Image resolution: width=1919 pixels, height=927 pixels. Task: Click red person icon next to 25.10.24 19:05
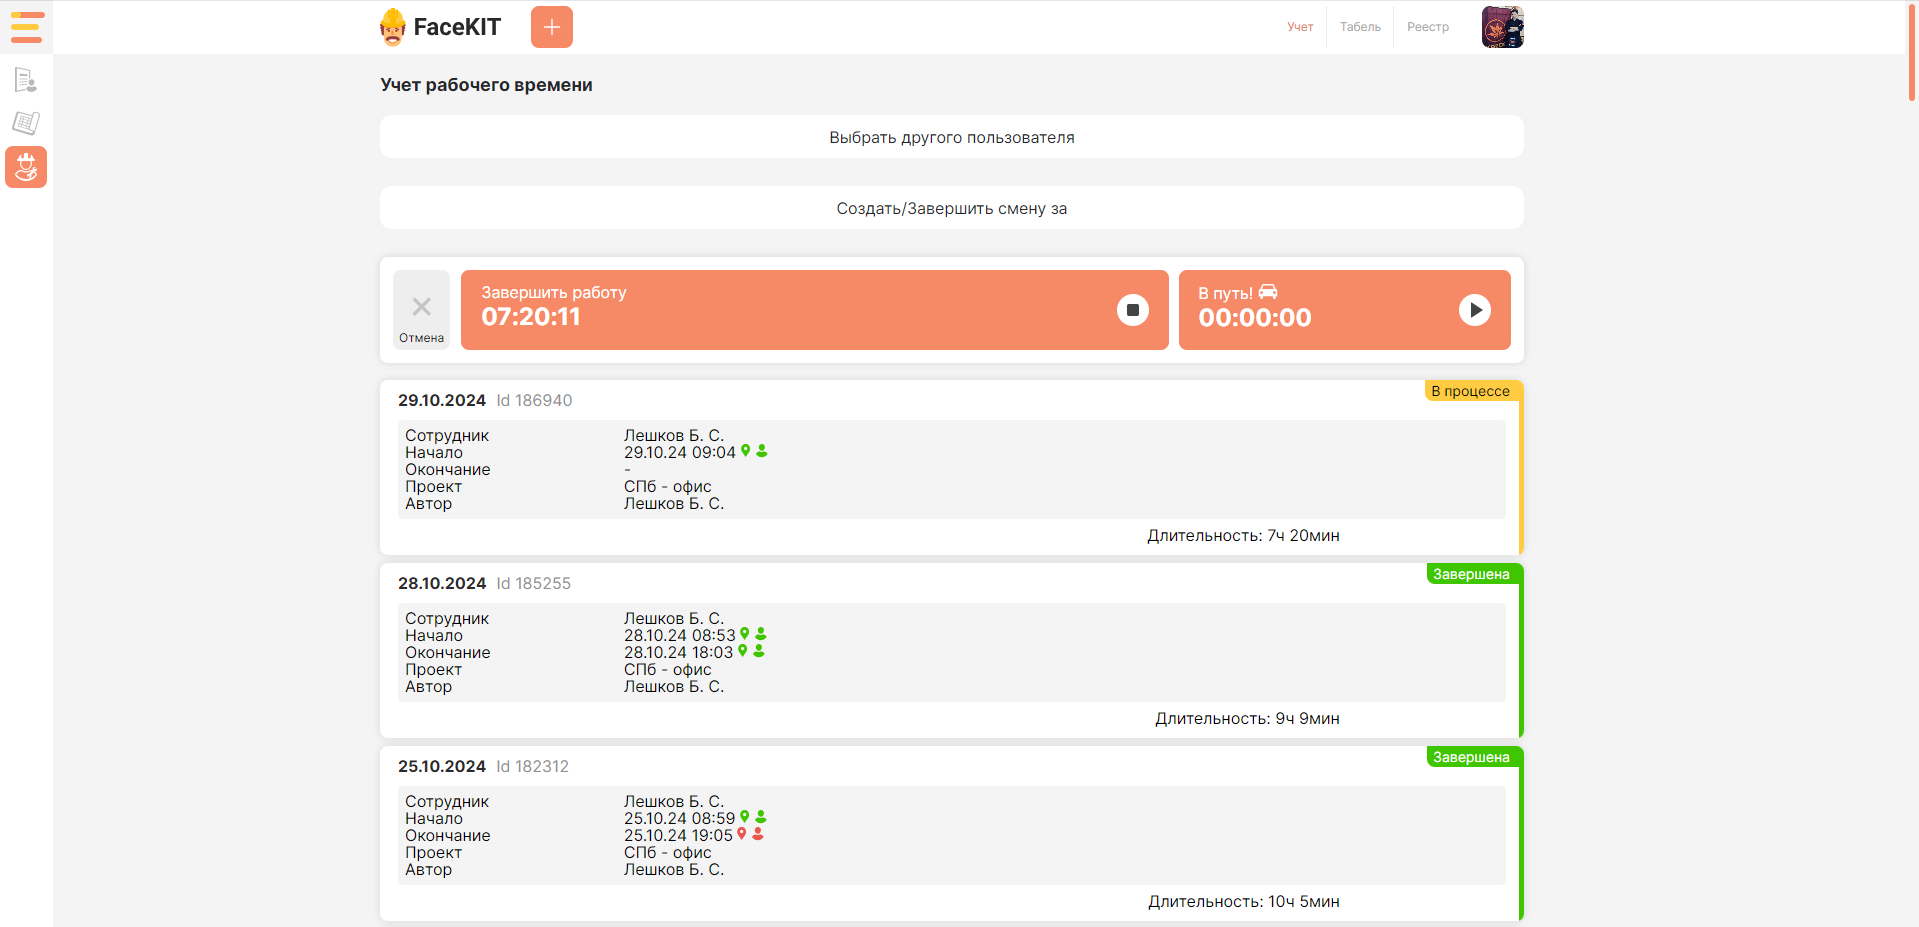click(758, 834)
